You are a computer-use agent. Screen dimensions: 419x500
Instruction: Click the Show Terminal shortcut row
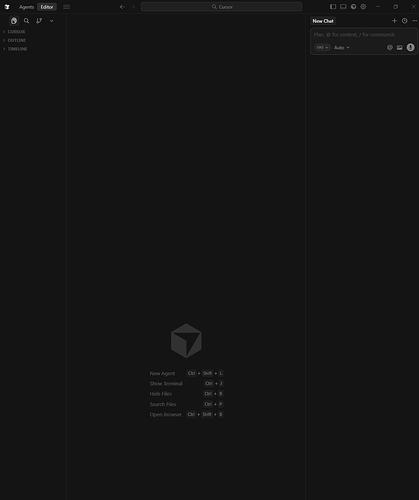(186, 384)
